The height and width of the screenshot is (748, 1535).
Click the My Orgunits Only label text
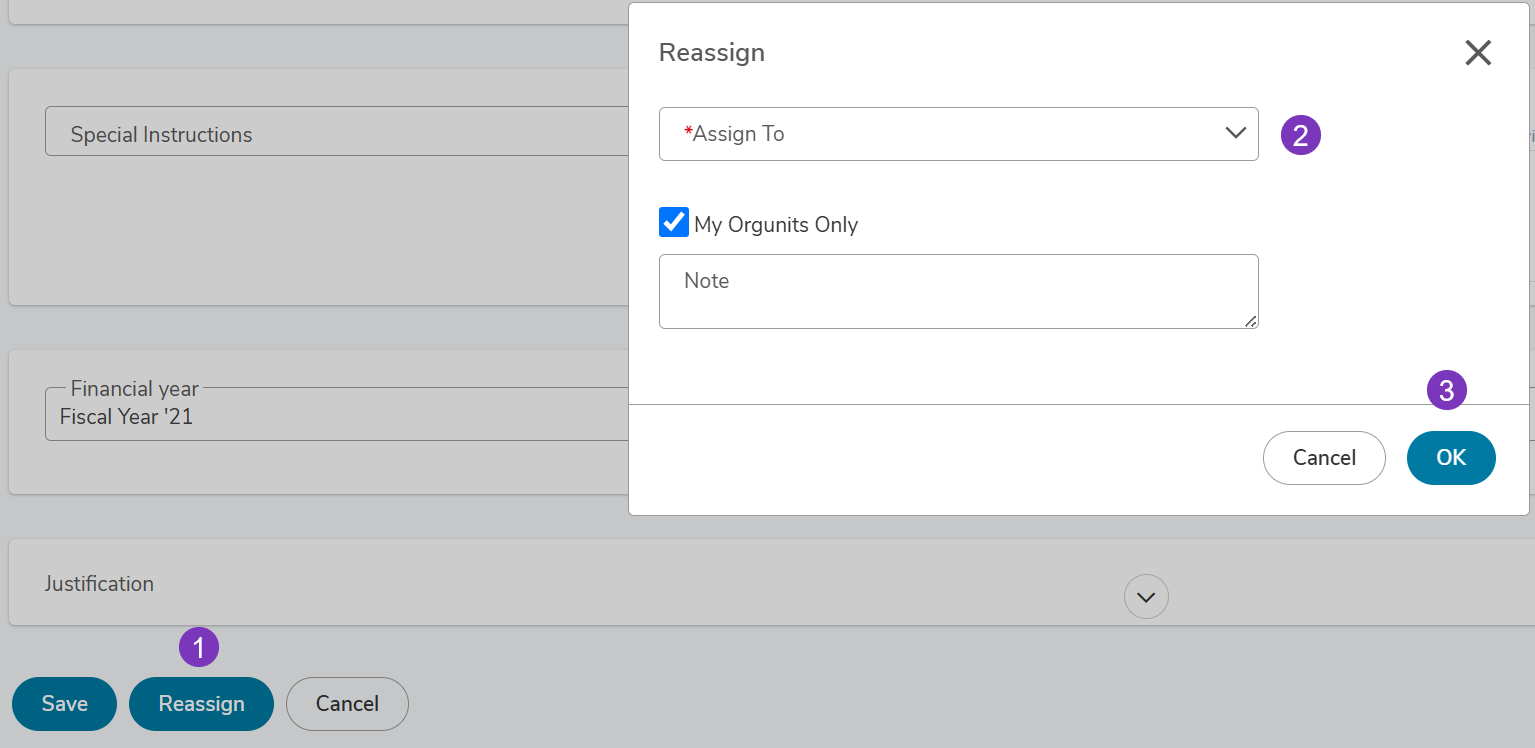tap(776, 224)
